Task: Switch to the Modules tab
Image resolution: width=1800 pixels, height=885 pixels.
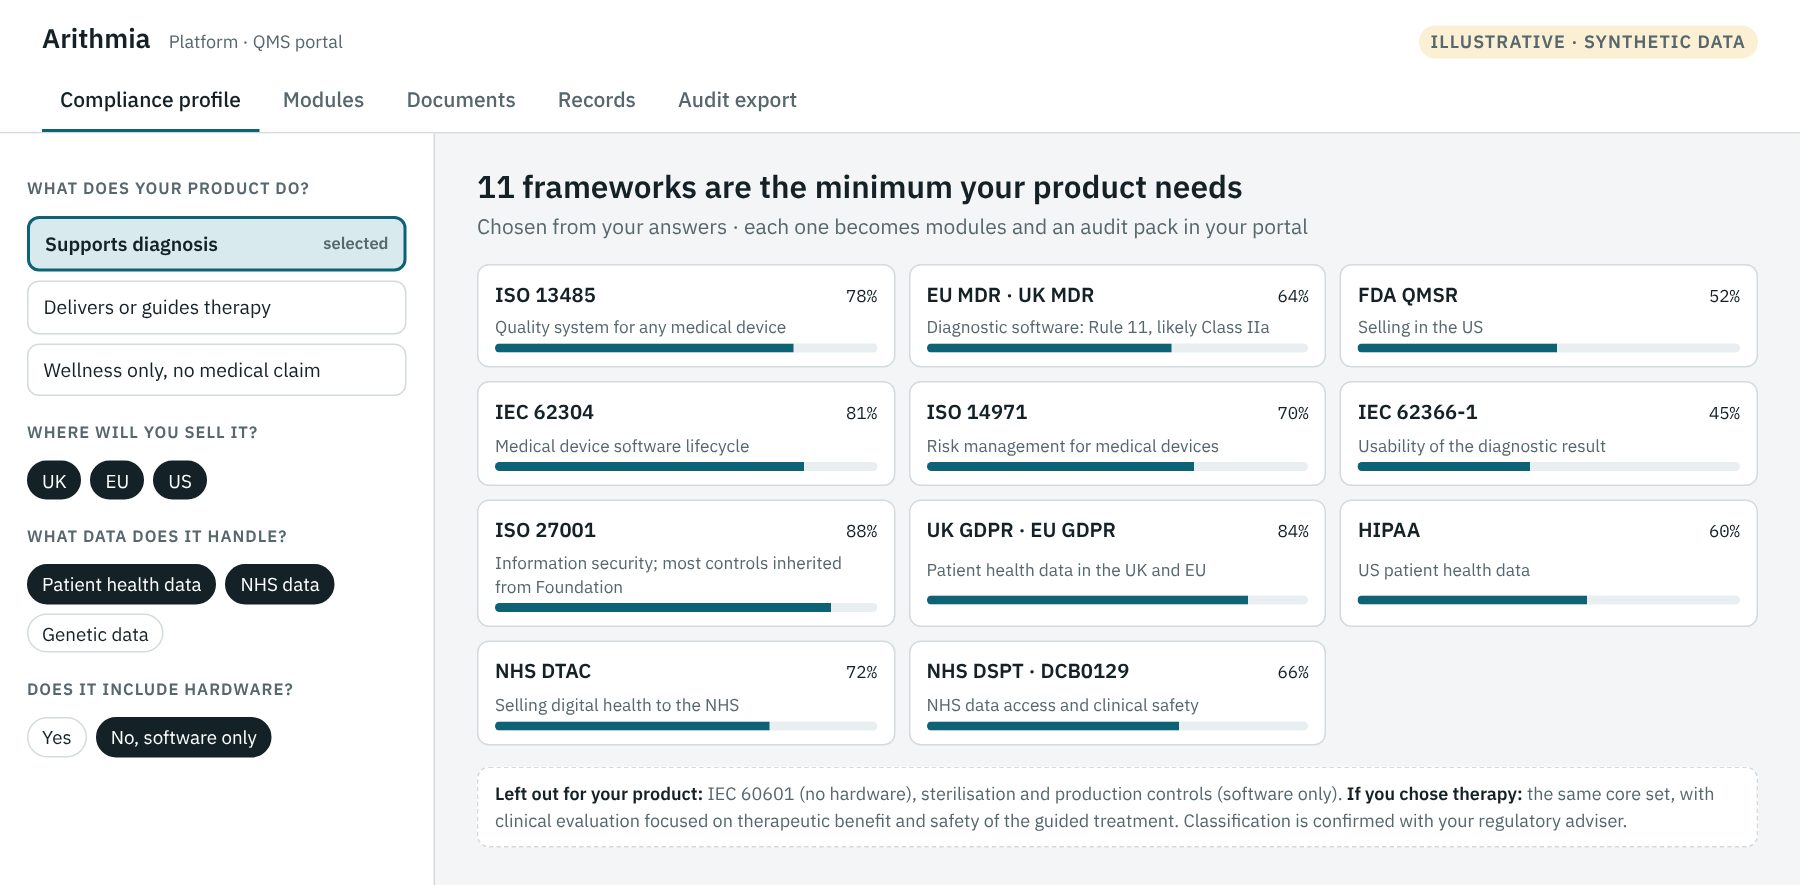Action: point(323,100)
